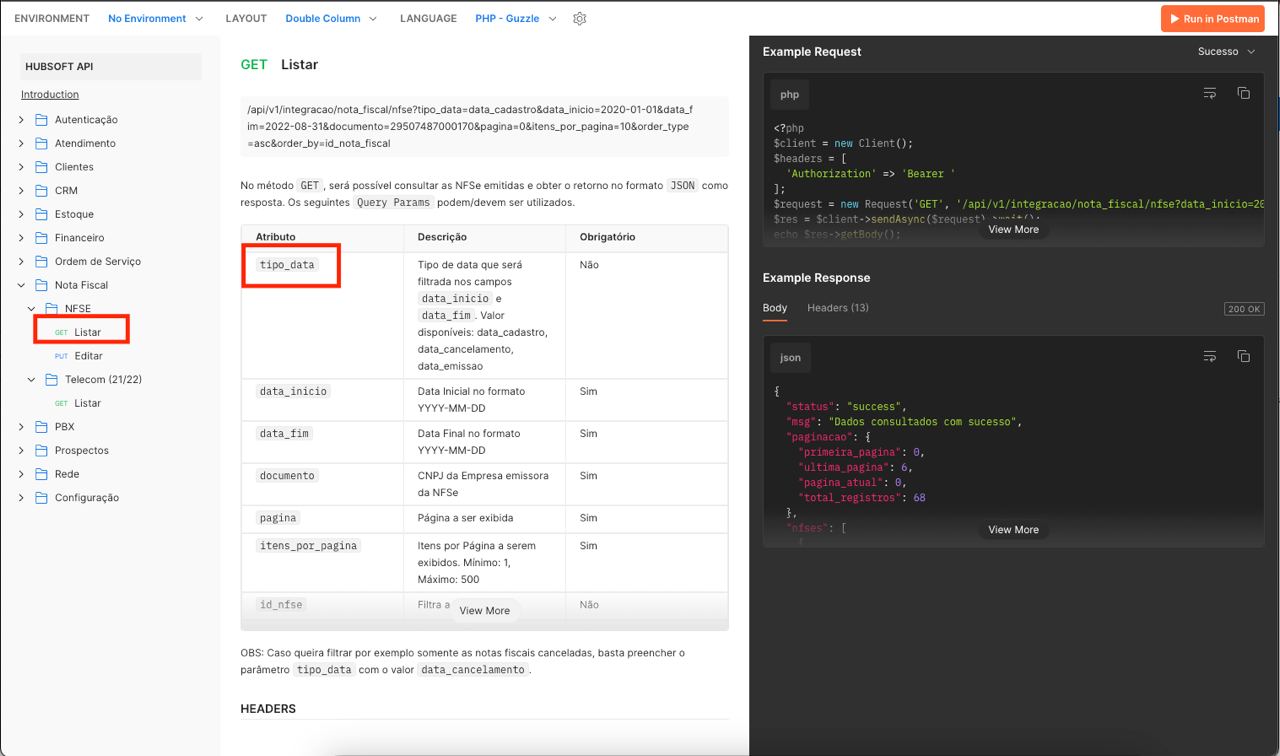Copy the JSON example response body
Viewport: 1280px width, 756px height.
(1244, 356)
